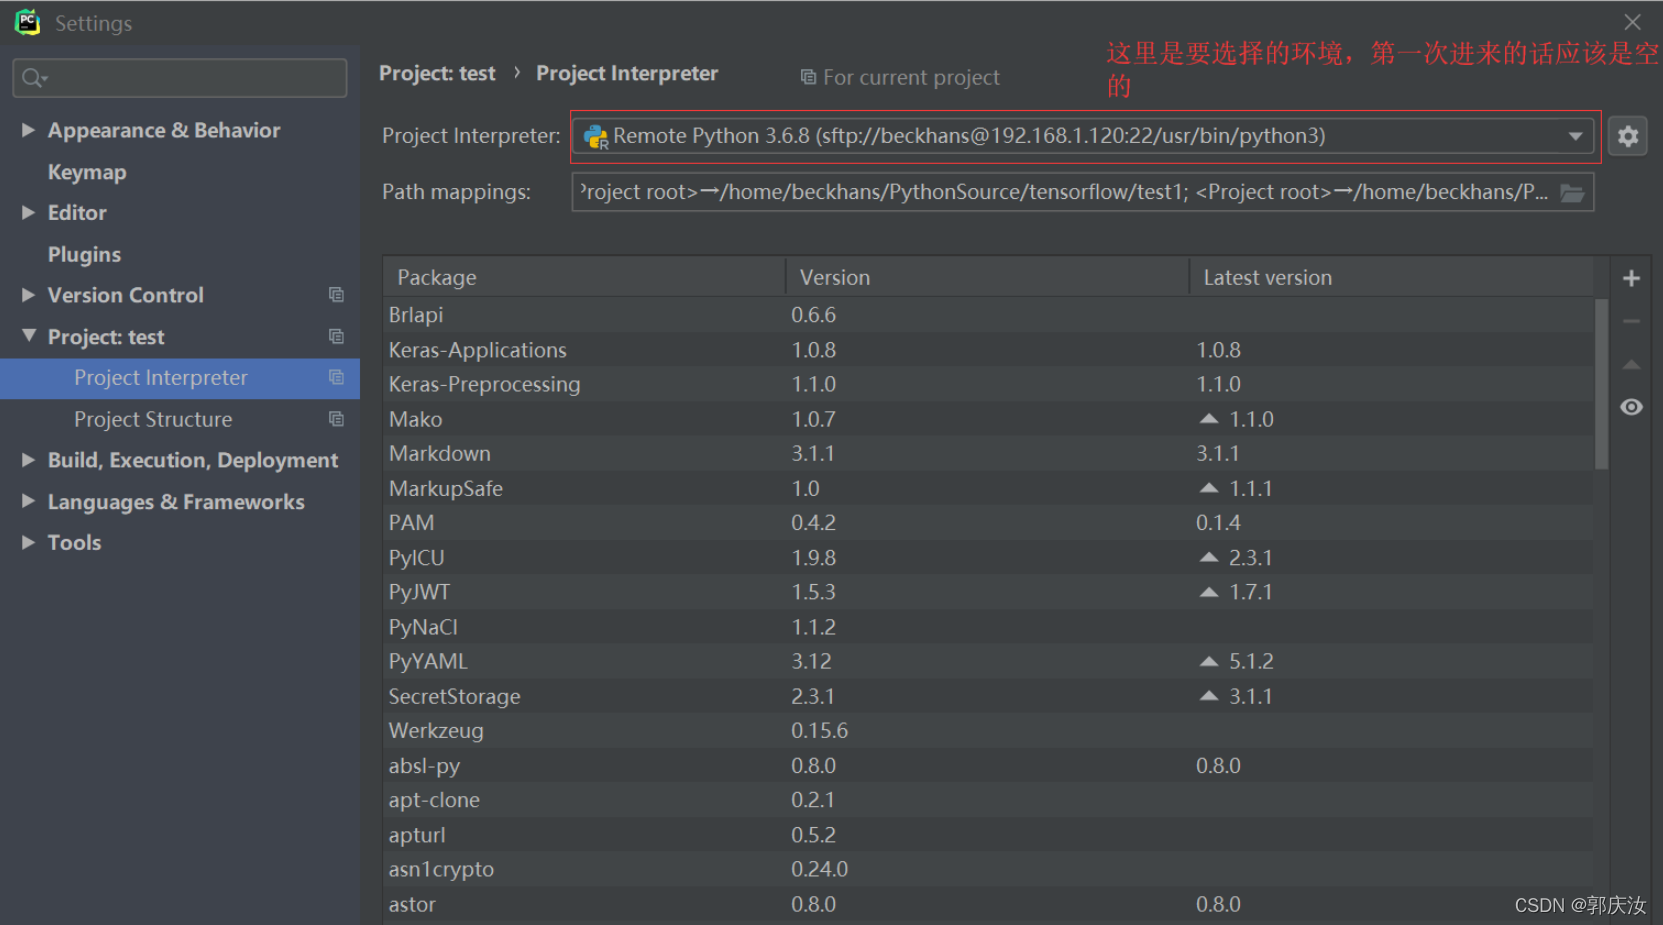Viewport: 1663px width, 925px height.
Task: Toggle the show early releases eye icon
Action: [x=1631, y=407]
